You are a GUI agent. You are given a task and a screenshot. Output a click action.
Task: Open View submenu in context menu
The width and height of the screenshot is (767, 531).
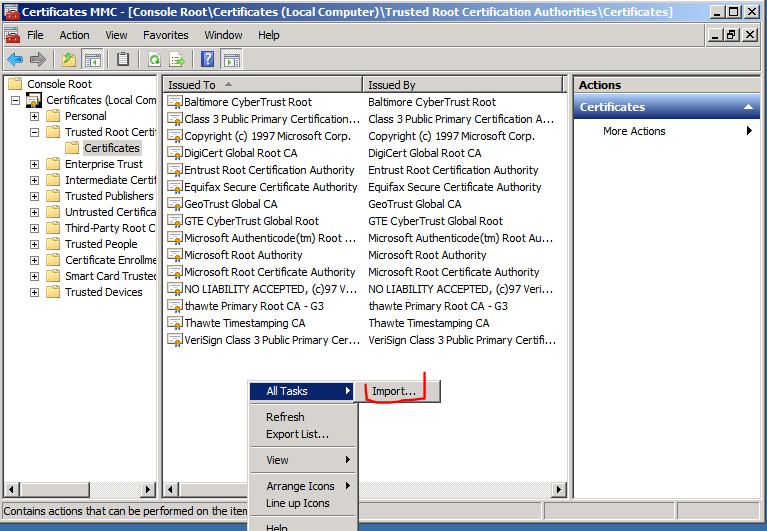click(302, 460)
